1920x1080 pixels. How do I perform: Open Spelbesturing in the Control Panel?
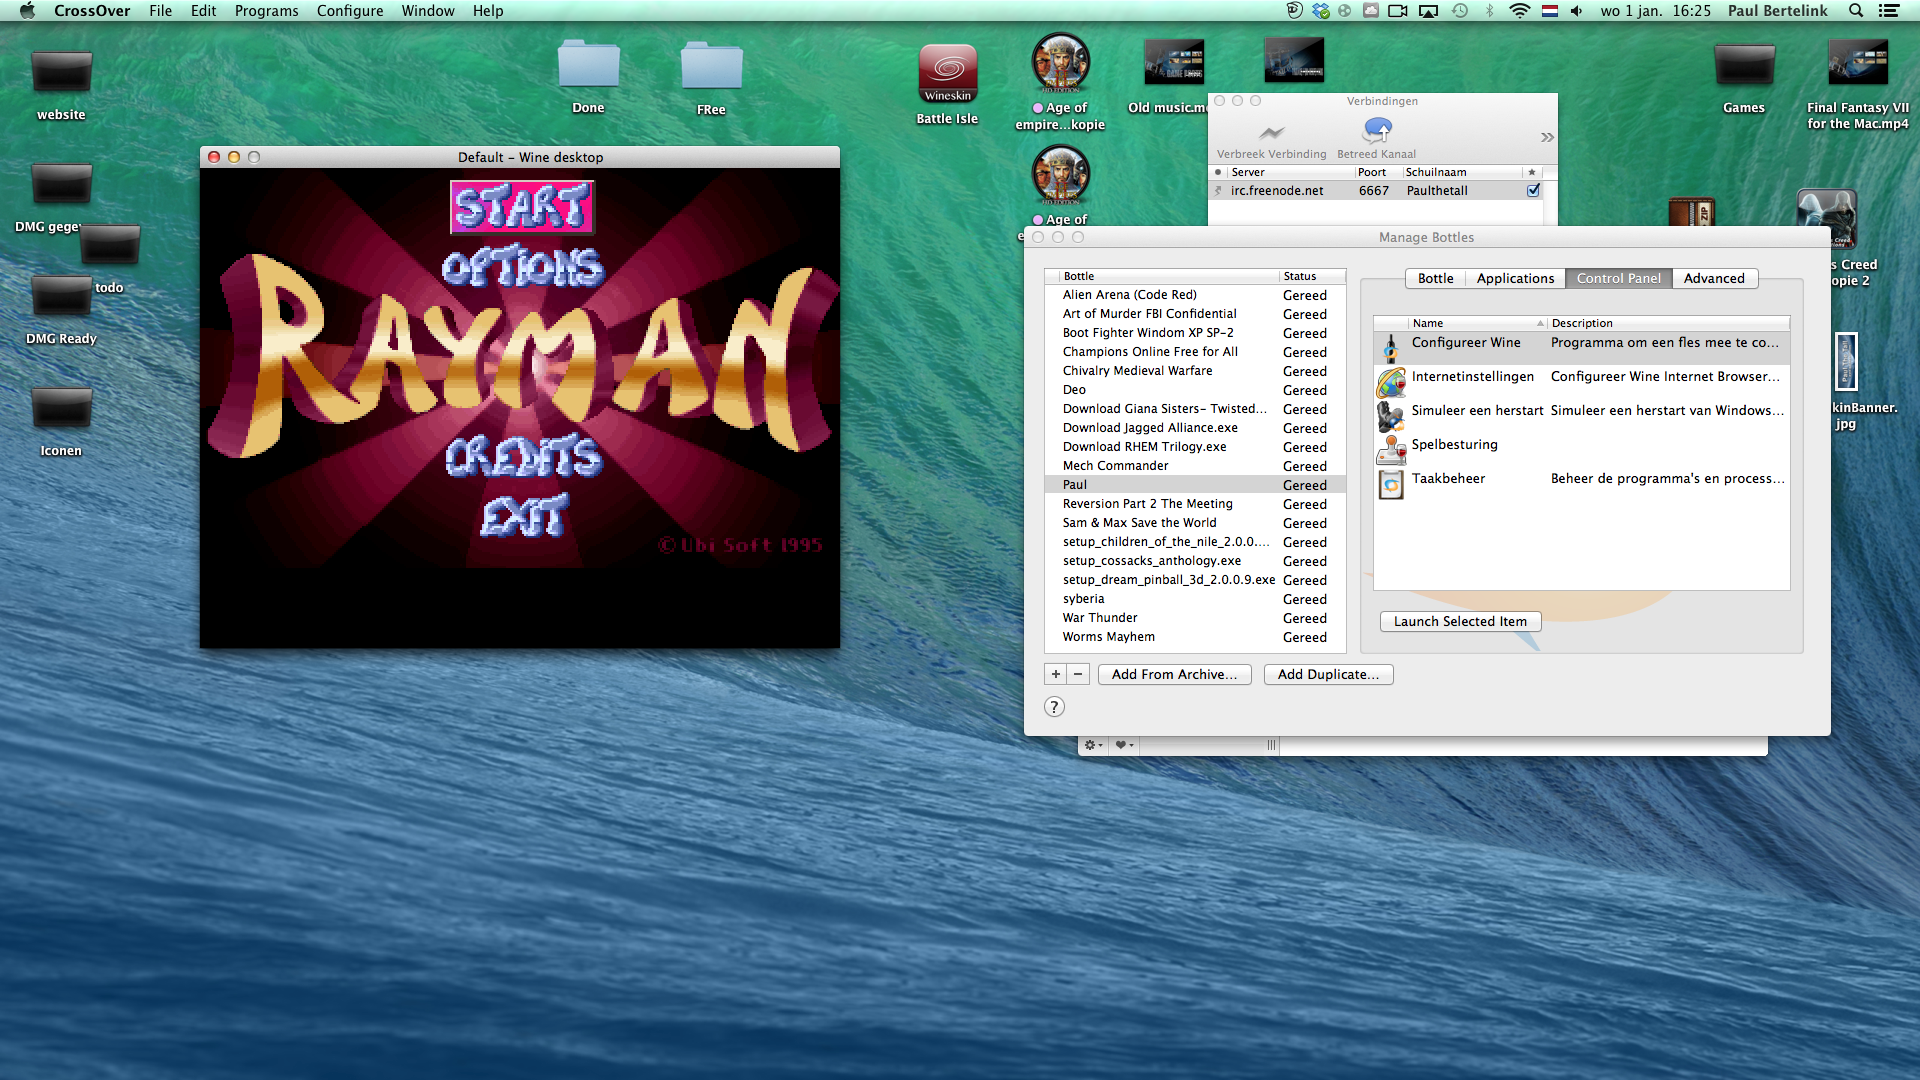click(1454, 445)
